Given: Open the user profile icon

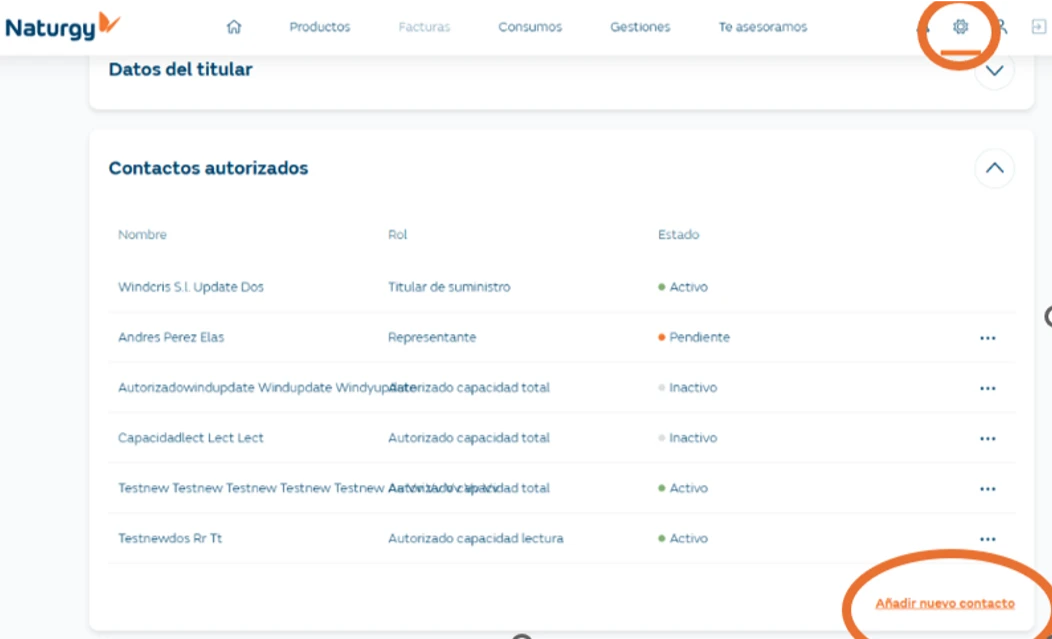Looking at the screenshot, I should tap(1000, 27).
